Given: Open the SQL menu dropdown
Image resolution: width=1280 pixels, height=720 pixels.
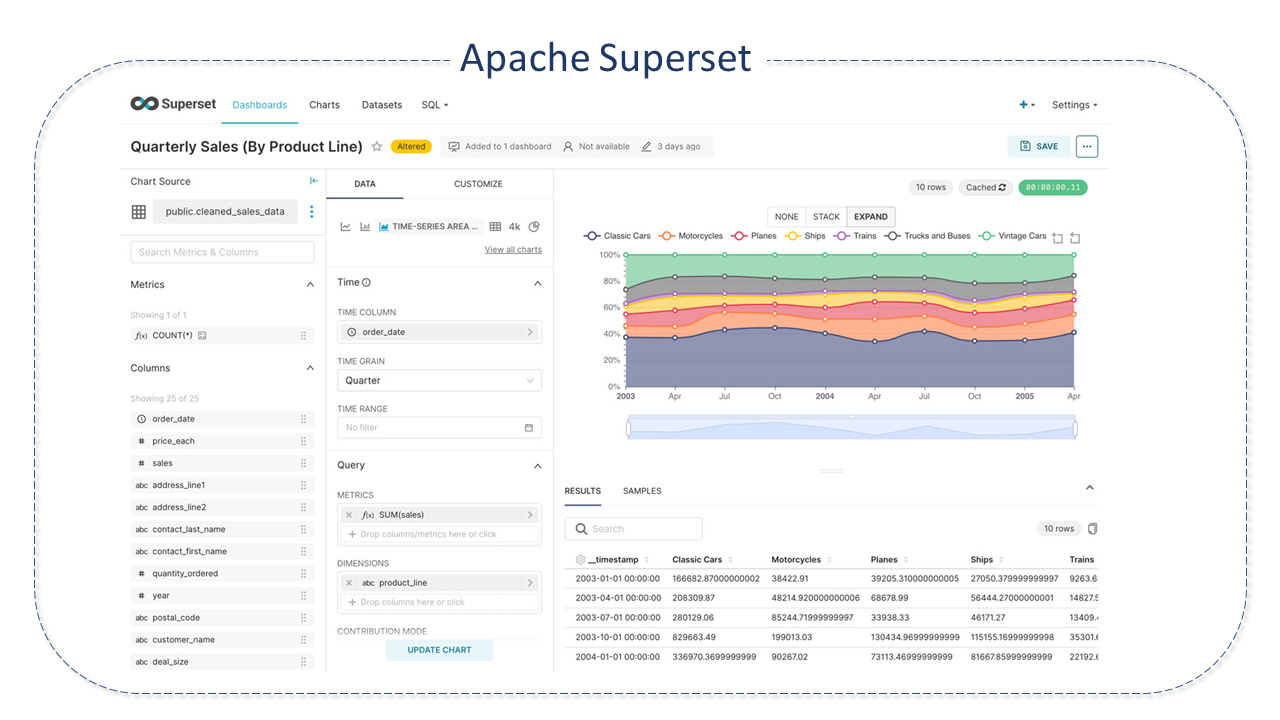Looking at the screenshot, I should click(x=435, y=105).
